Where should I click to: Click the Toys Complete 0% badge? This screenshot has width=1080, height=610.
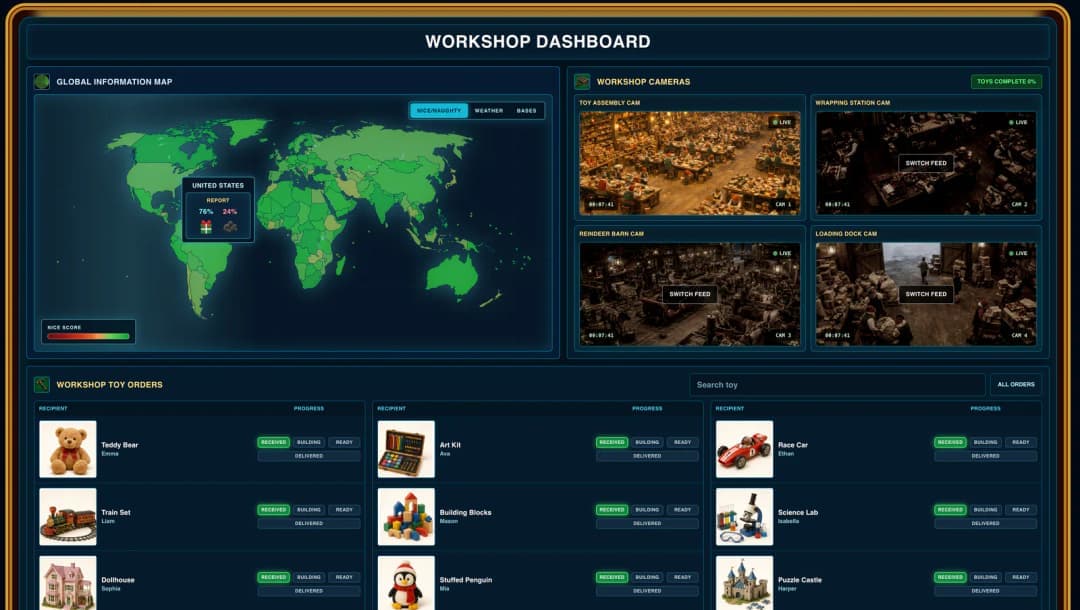point(1006,81)
